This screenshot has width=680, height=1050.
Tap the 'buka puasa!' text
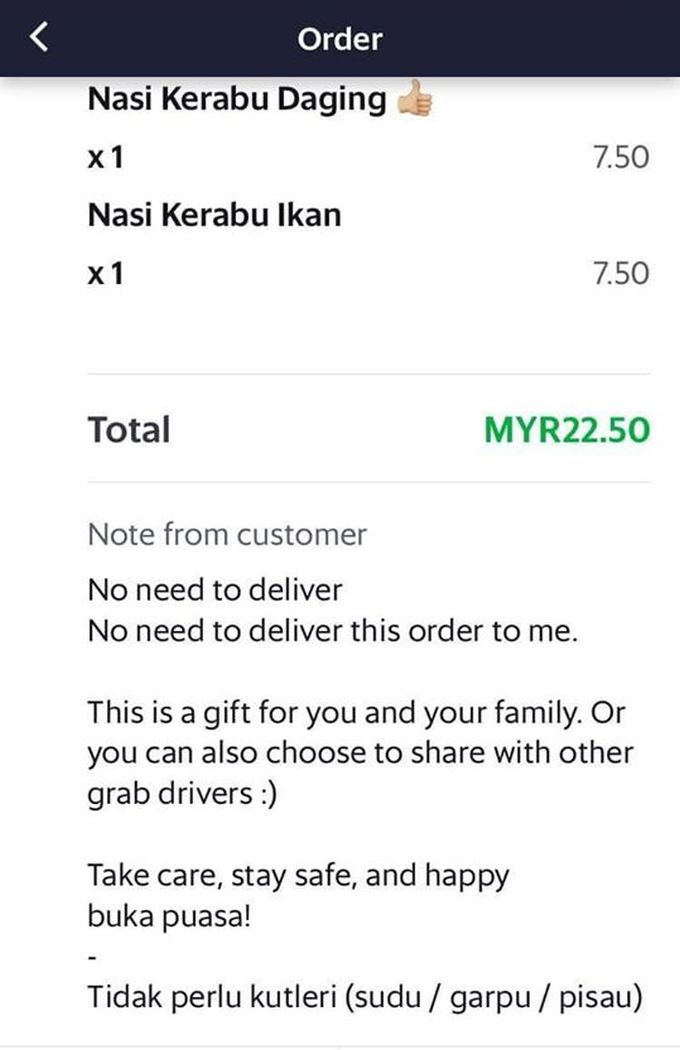(169, 916)
